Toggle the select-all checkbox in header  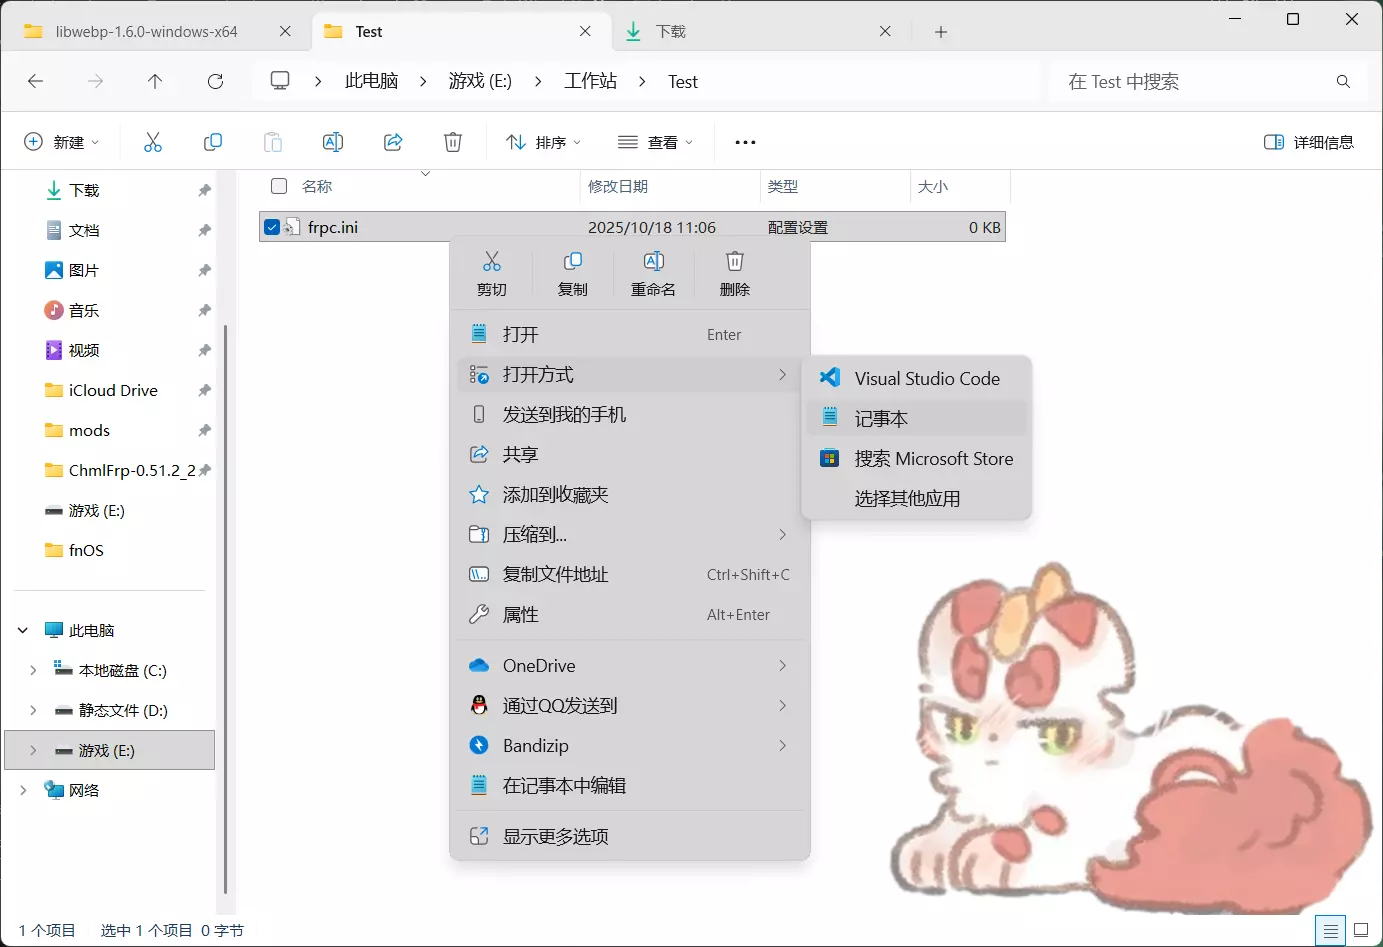(x=279, y=186)
